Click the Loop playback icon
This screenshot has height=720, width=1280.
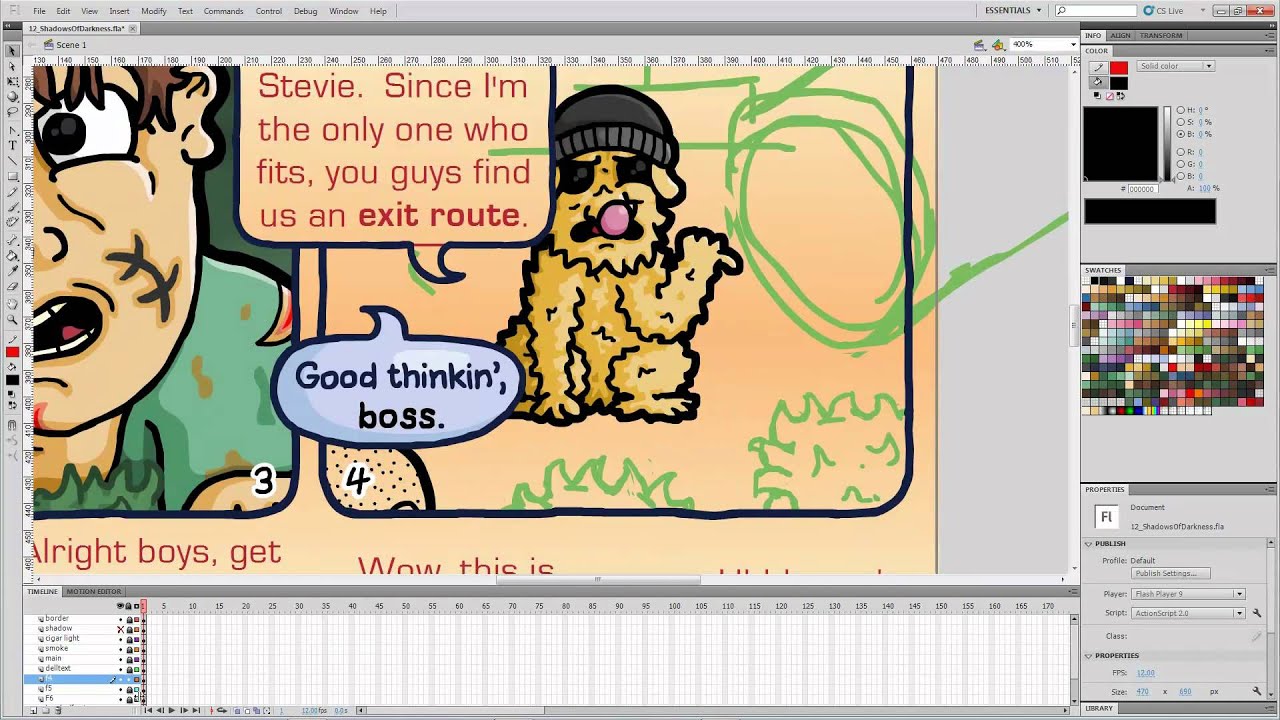222,710
